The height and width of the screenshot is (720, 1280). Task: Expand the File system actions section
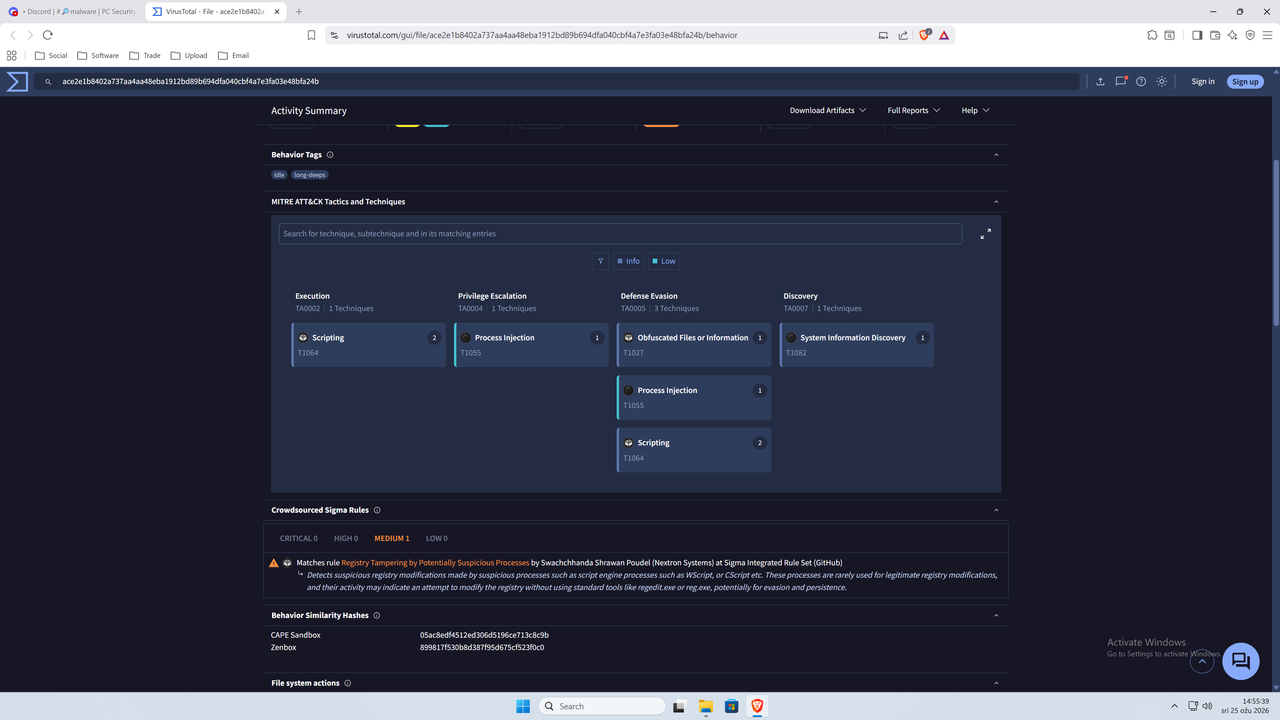(995, 683)
